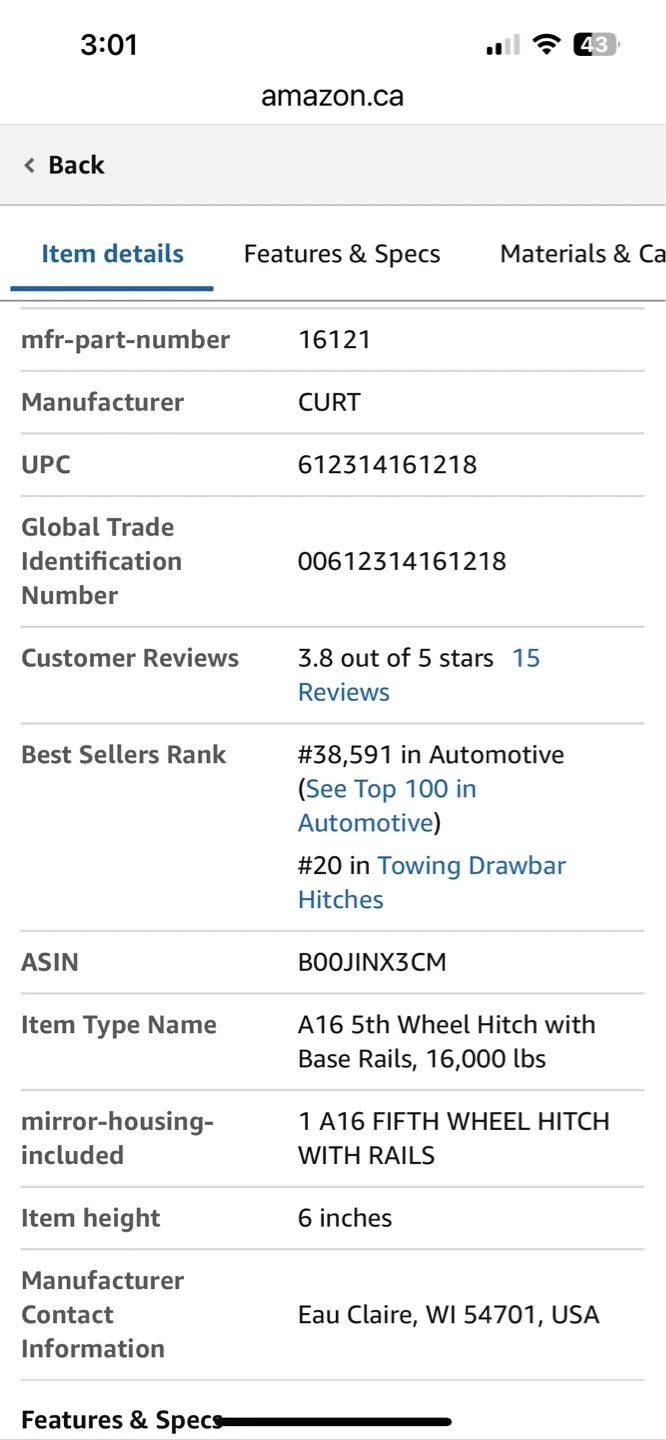Screen dimensions: 666x1440
Task: Tap the amazon.ca address bar
Action: tap(332, 96)
